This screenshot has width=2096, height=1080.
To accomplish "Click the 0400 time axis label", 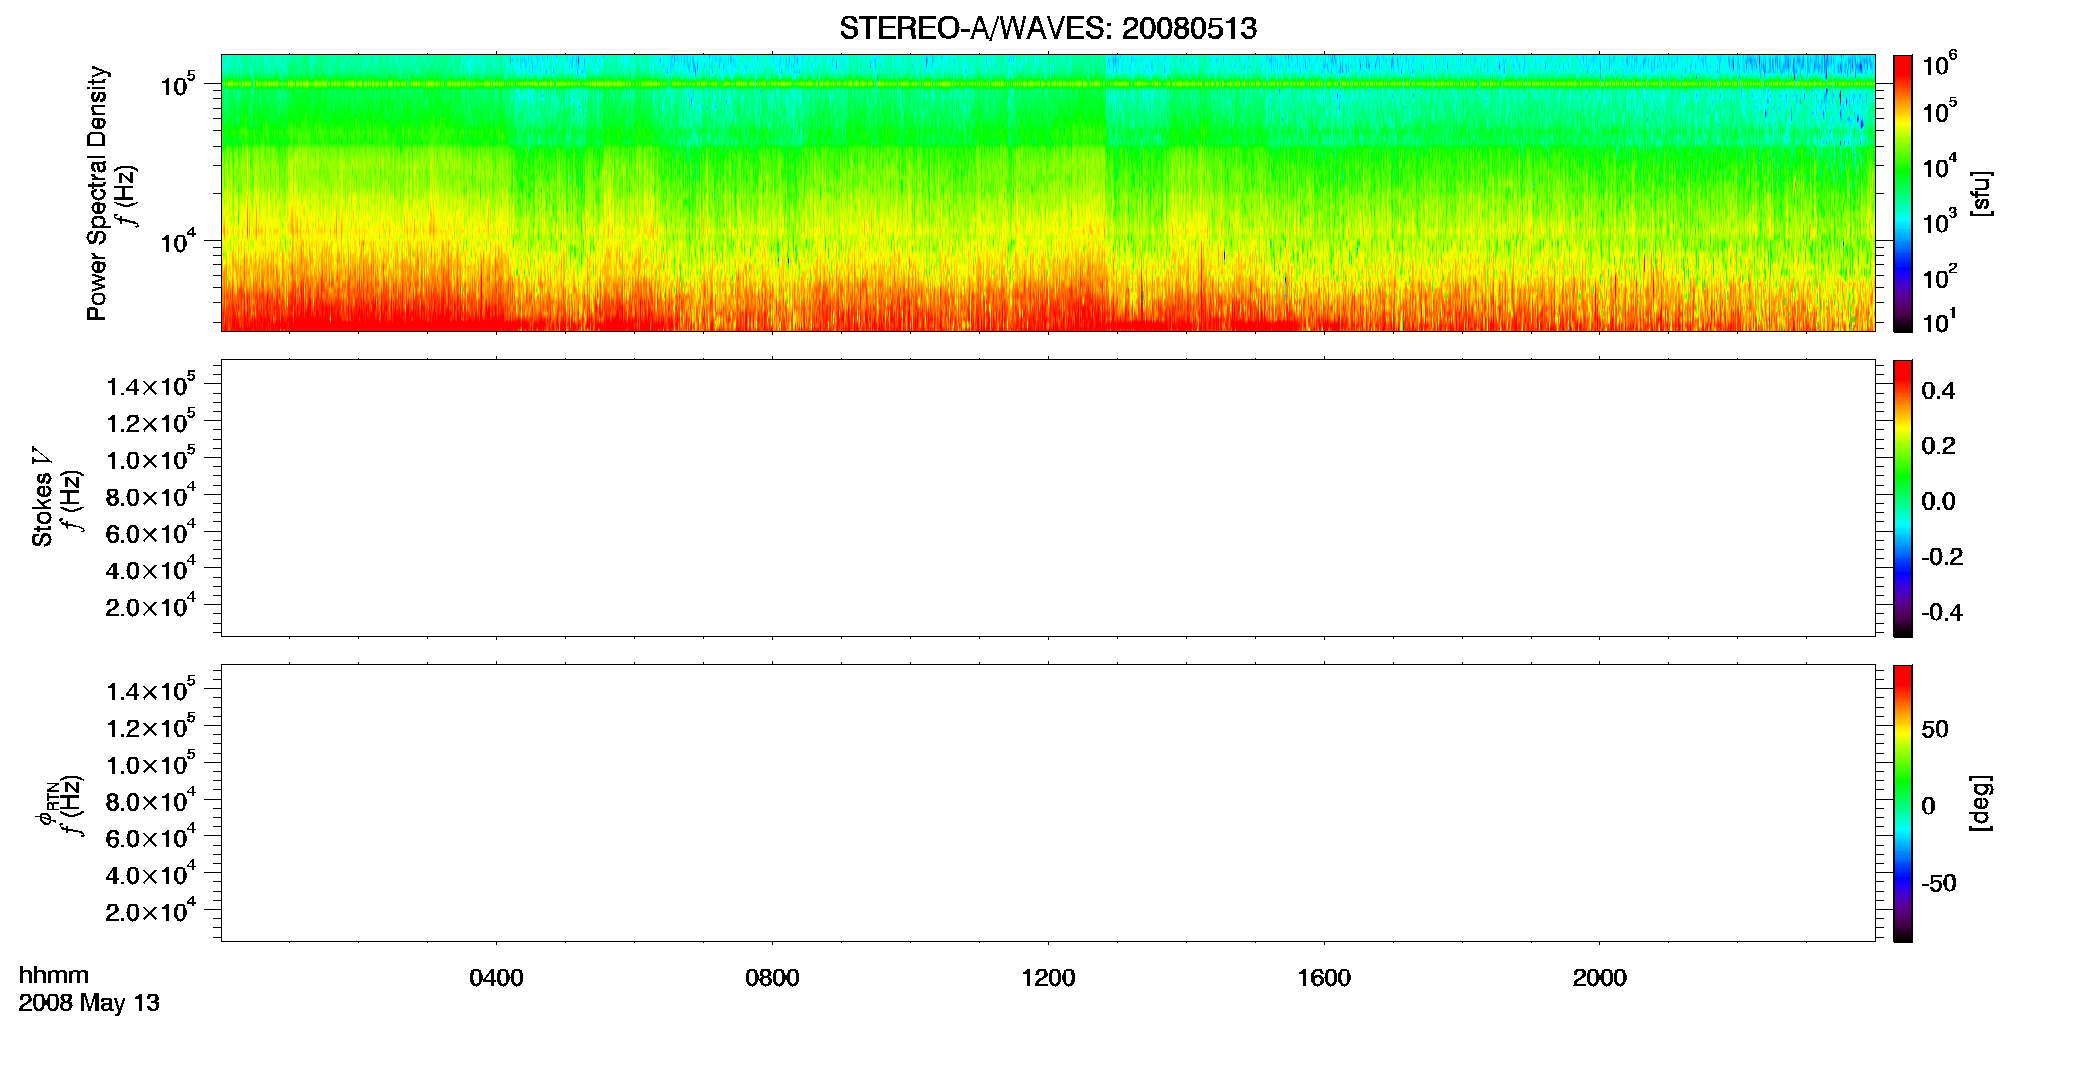I will click(x=496, y=978).
